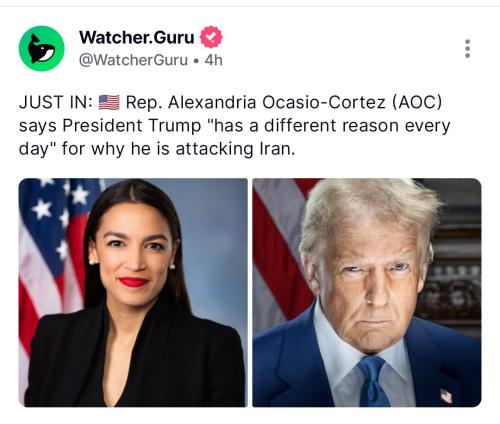Click the red lipstick smile in left photo
Screen dimensions: 500x424
(134, 282)
